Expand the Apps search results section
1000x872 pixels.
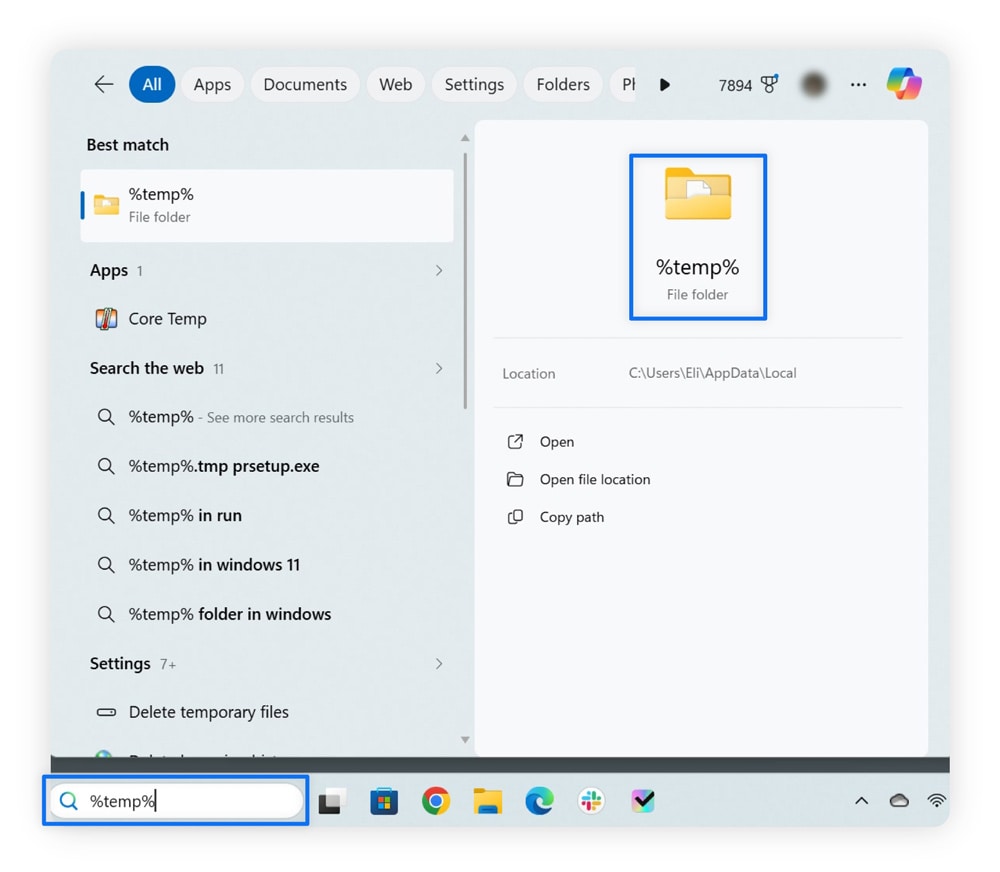(438, 270)
